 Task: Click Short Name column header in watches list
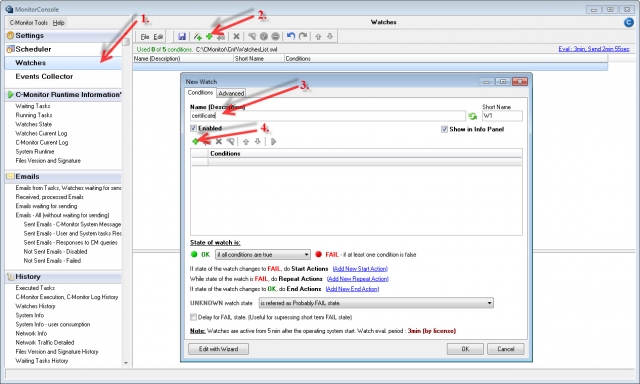(x=259, y=59)
